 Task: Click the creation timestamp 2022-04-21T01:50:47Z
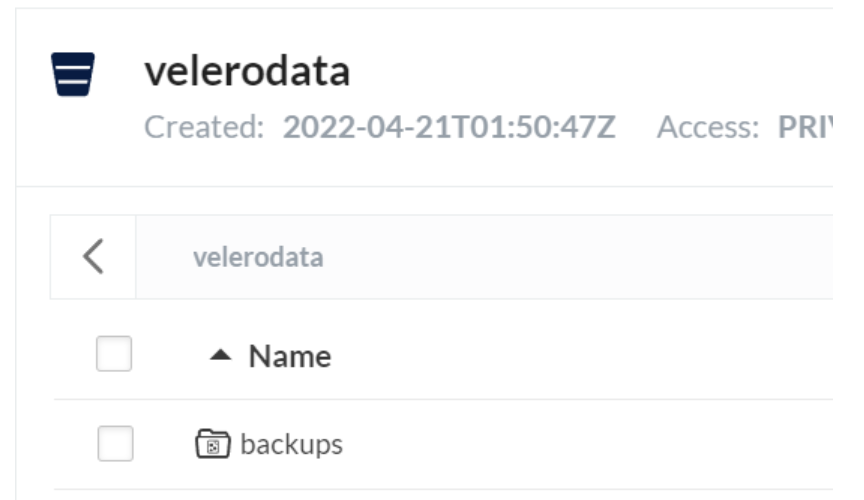(x=449, y=127)
